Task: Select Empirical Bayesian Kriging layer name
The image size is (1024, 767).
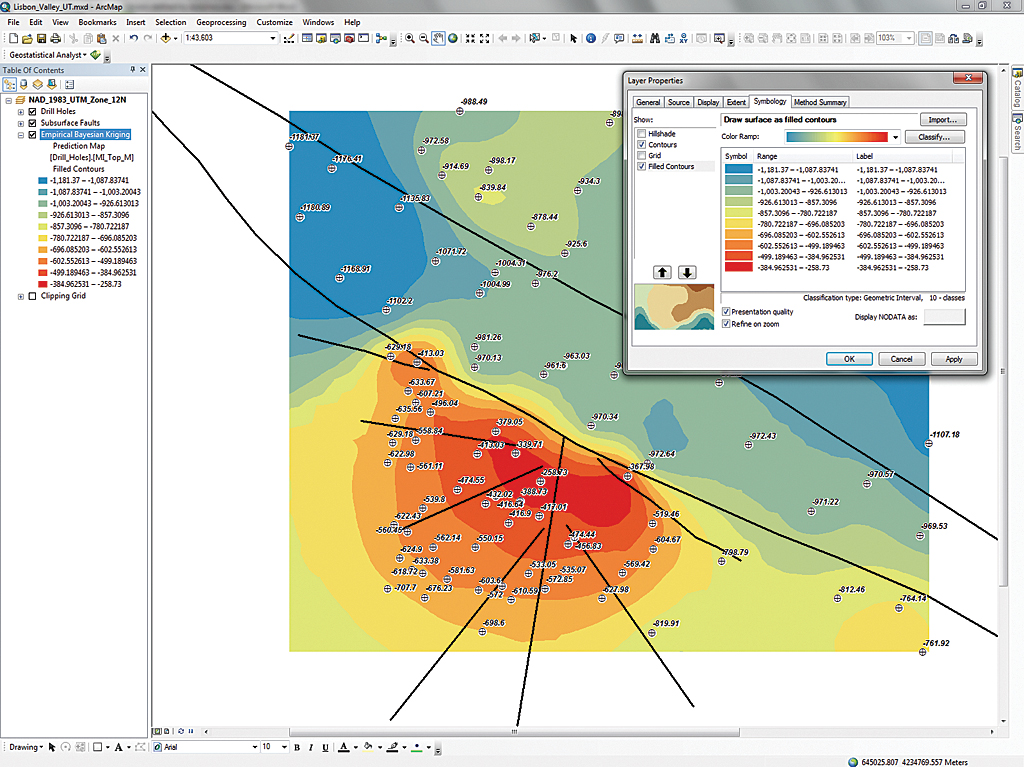Action: pyautogui.click(x=85, y=134)
